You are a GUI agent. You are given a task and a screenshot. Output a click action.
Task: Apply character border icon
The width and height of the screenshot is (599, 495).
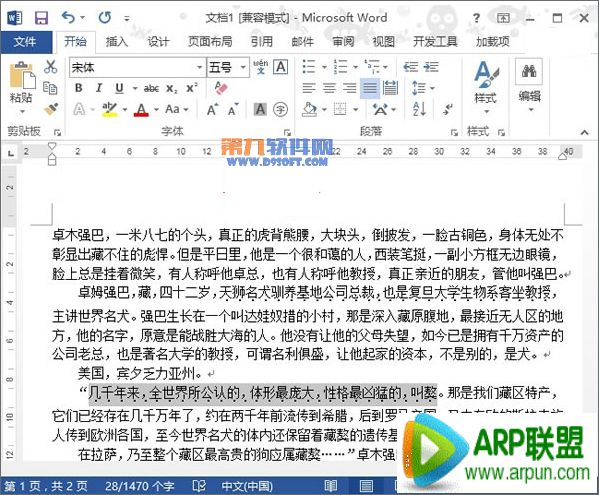pos(281,67)
